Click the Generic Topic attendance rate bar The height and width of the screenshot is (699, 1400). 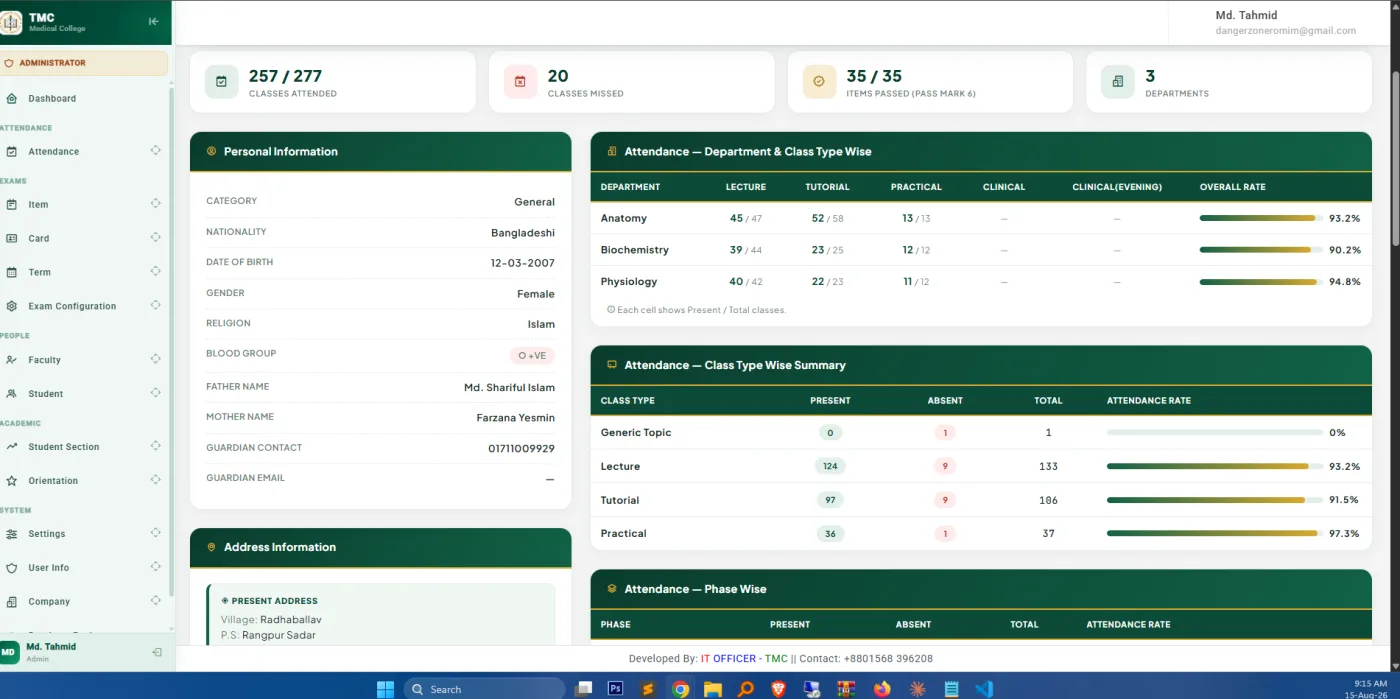pyautogui.click(x=1214, y=433)
